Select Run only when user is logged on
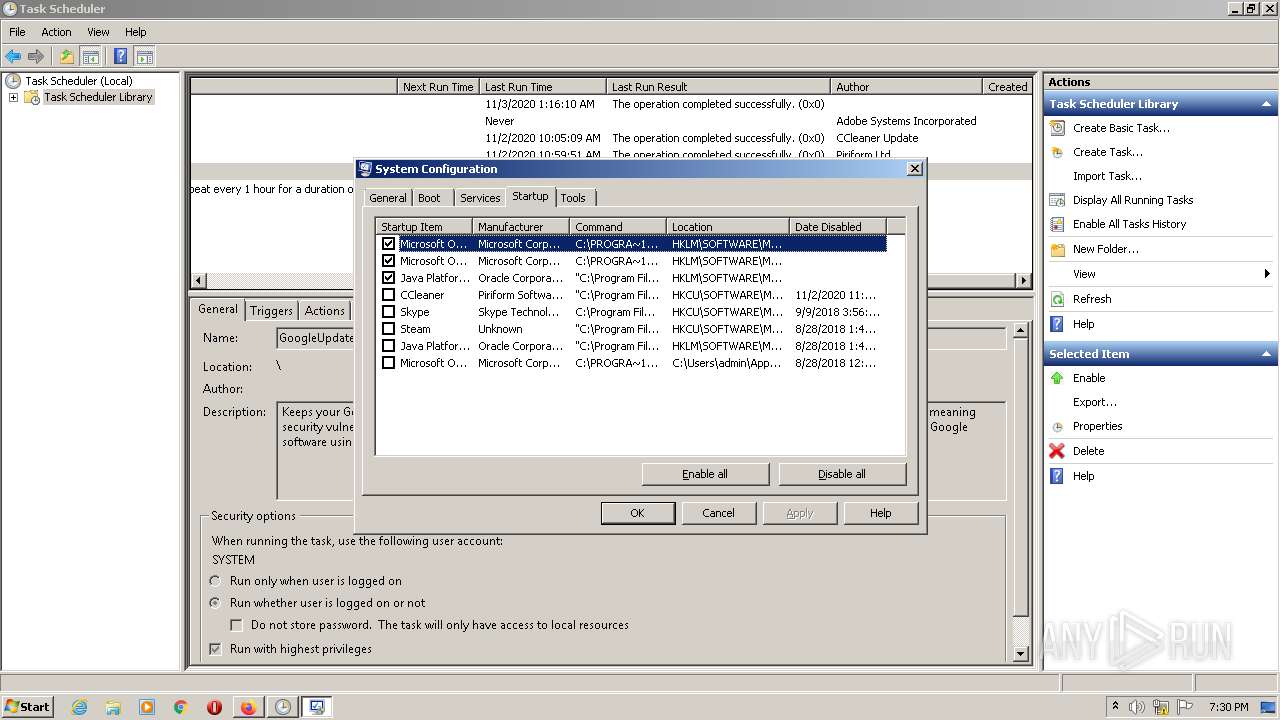The height and width of the screenshot is (720, 1280). click(x=215, y=581)
